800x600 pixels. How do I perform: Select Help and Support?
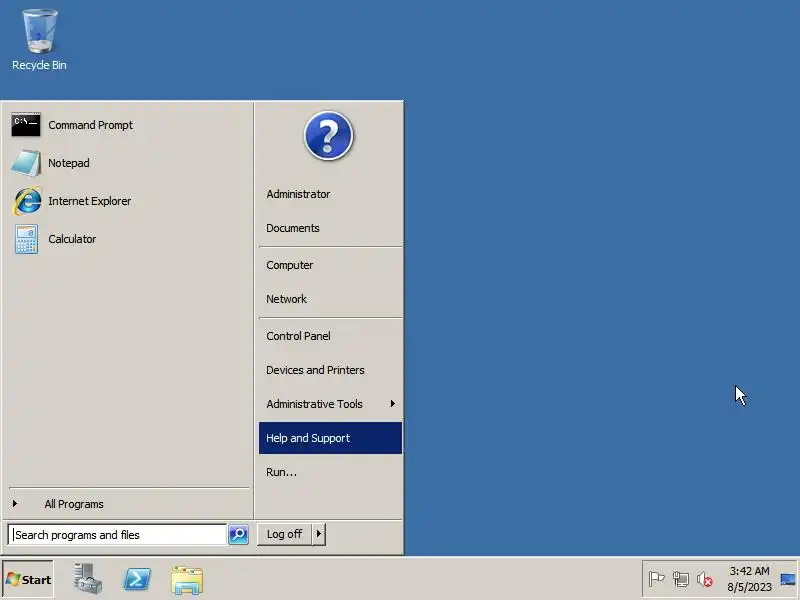[x=330, y=438]
